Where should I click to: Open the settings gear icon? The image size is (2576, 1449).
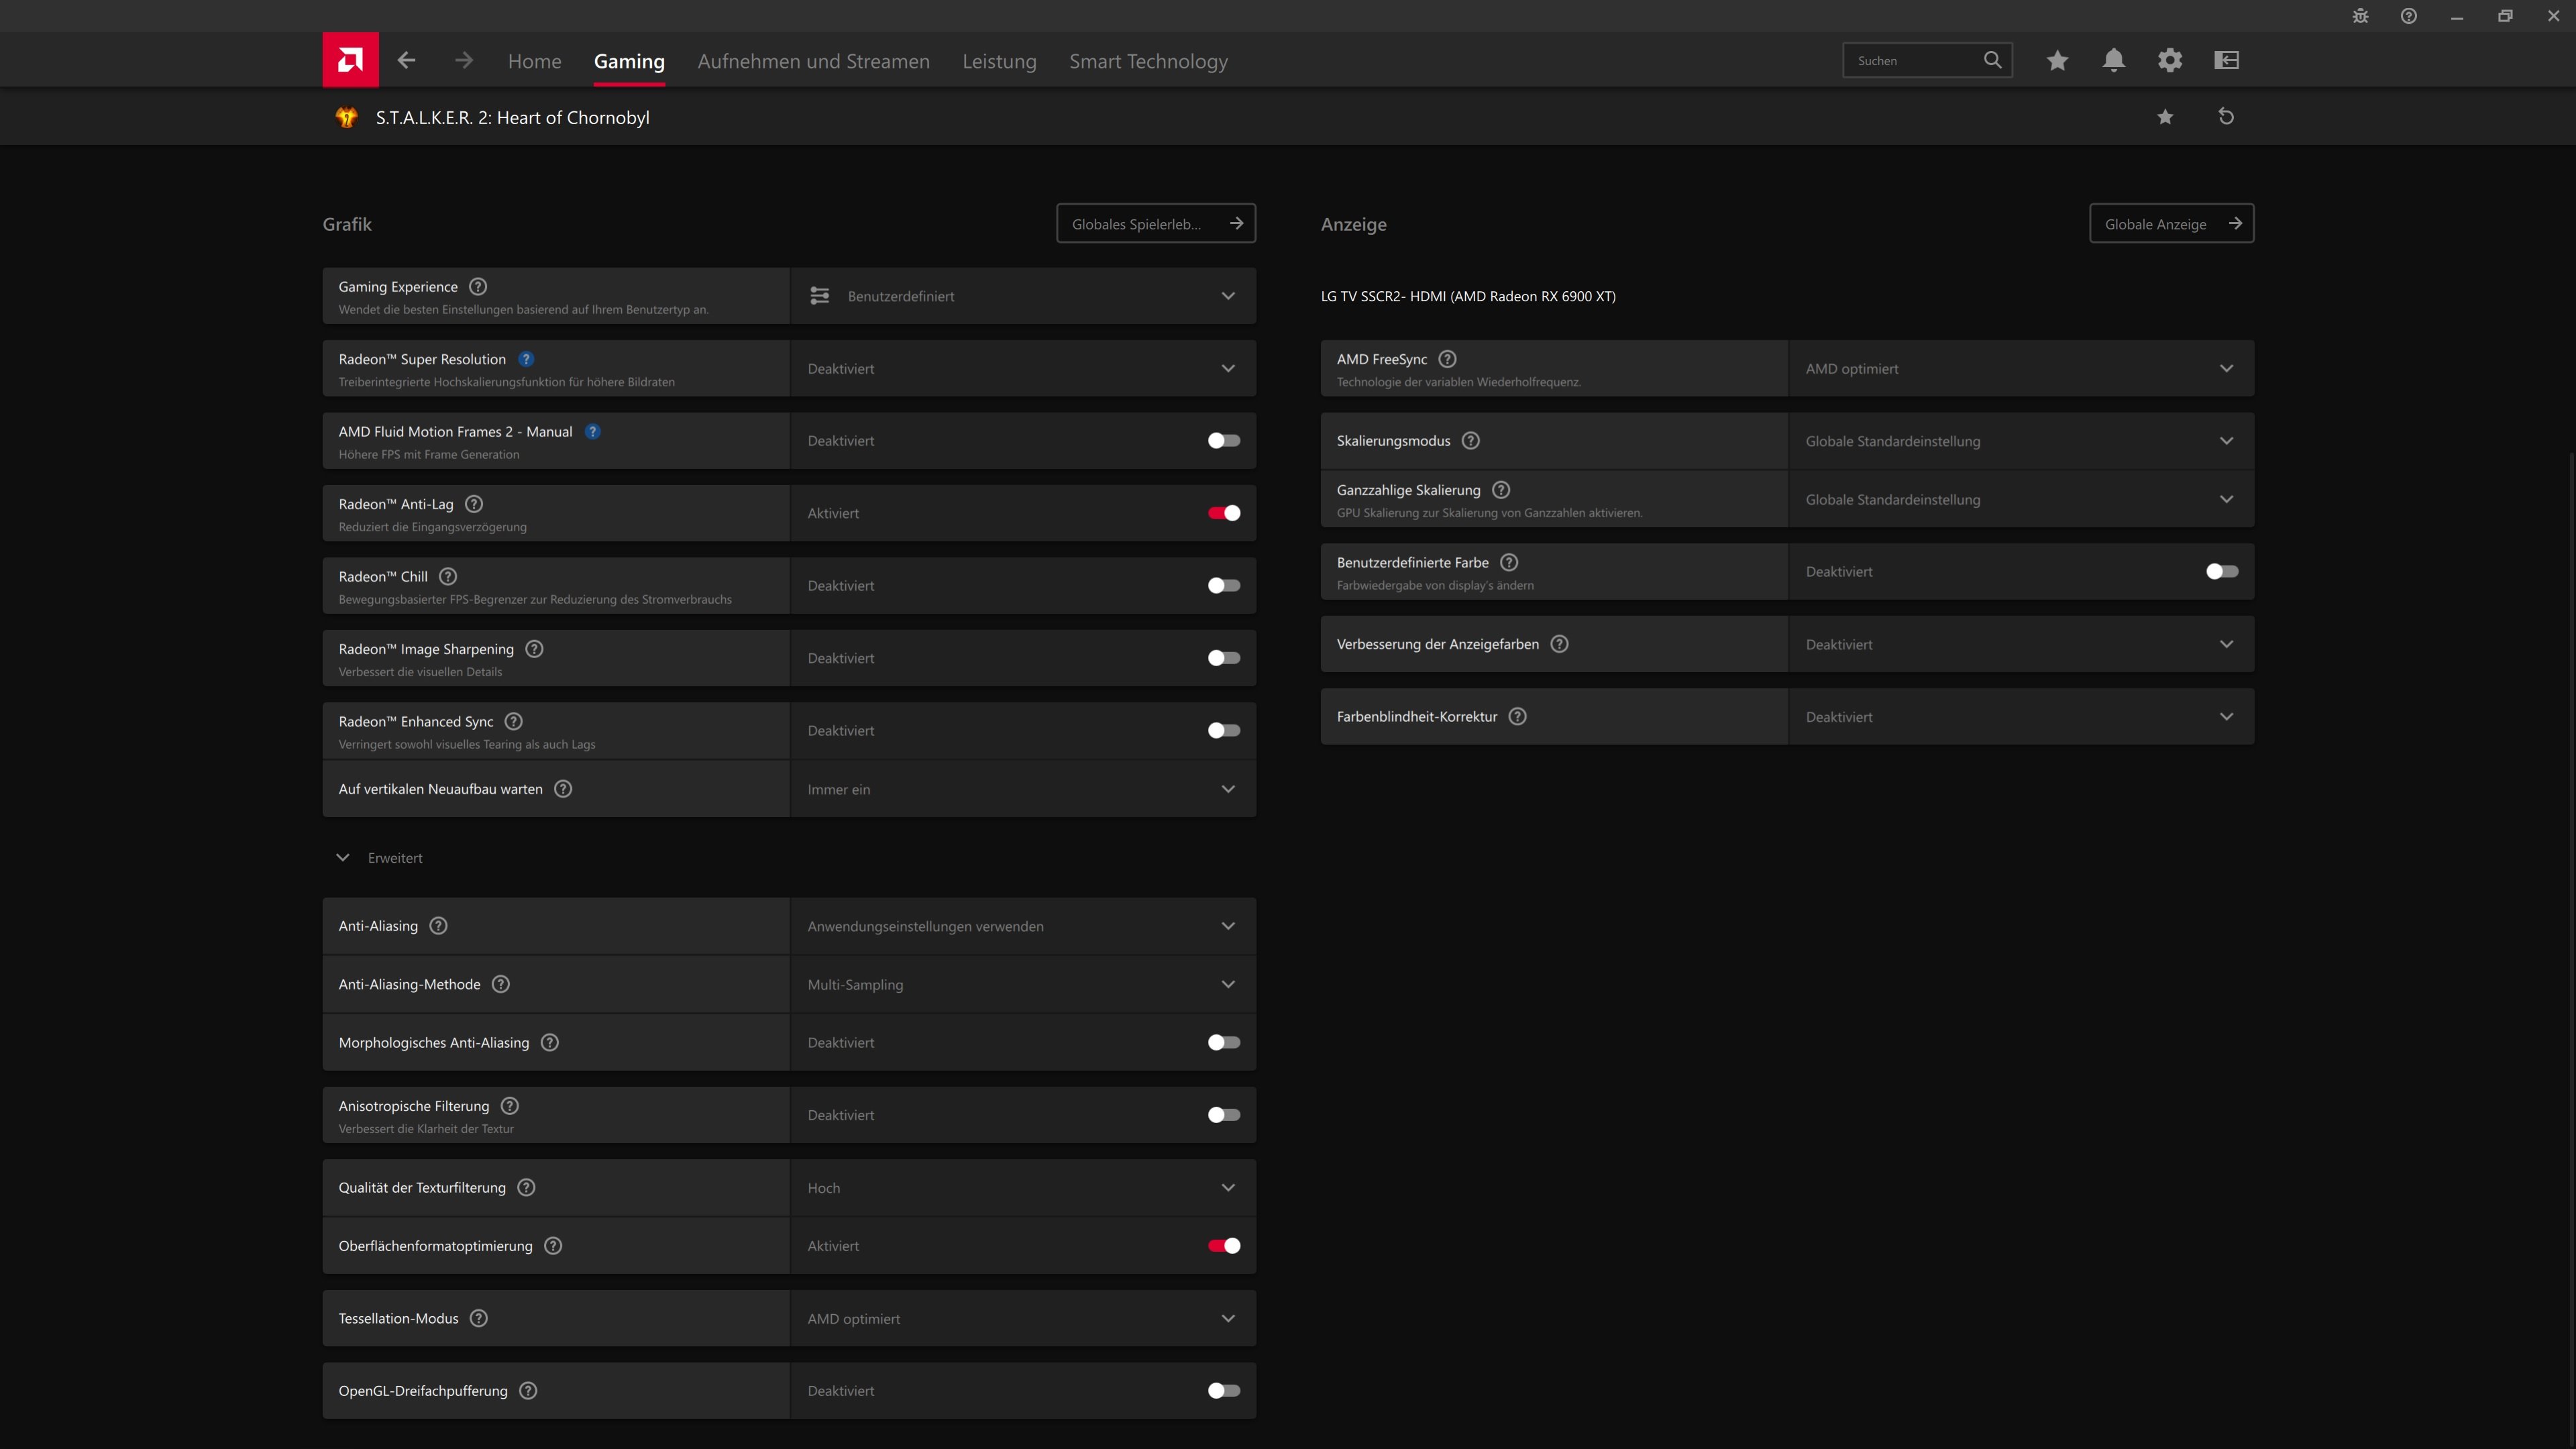click(x=2169, y=60)
